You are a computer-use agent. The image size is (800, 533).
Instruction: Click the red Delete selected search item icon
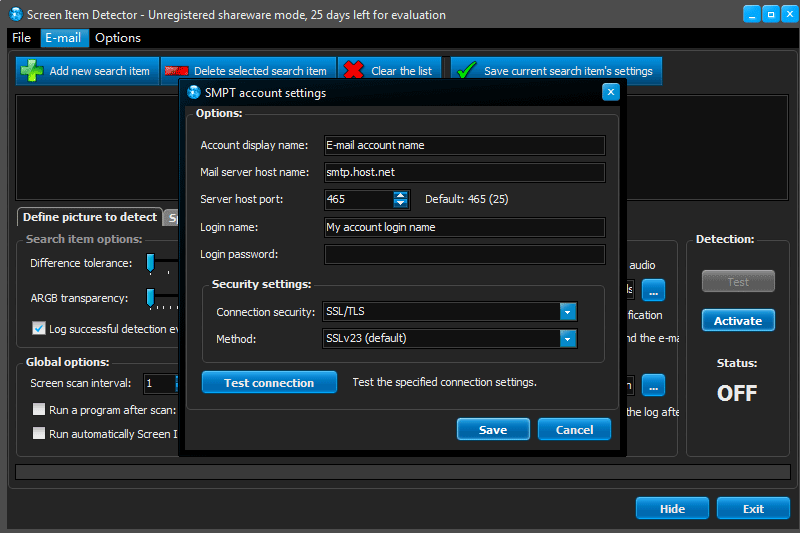(177, 71)
